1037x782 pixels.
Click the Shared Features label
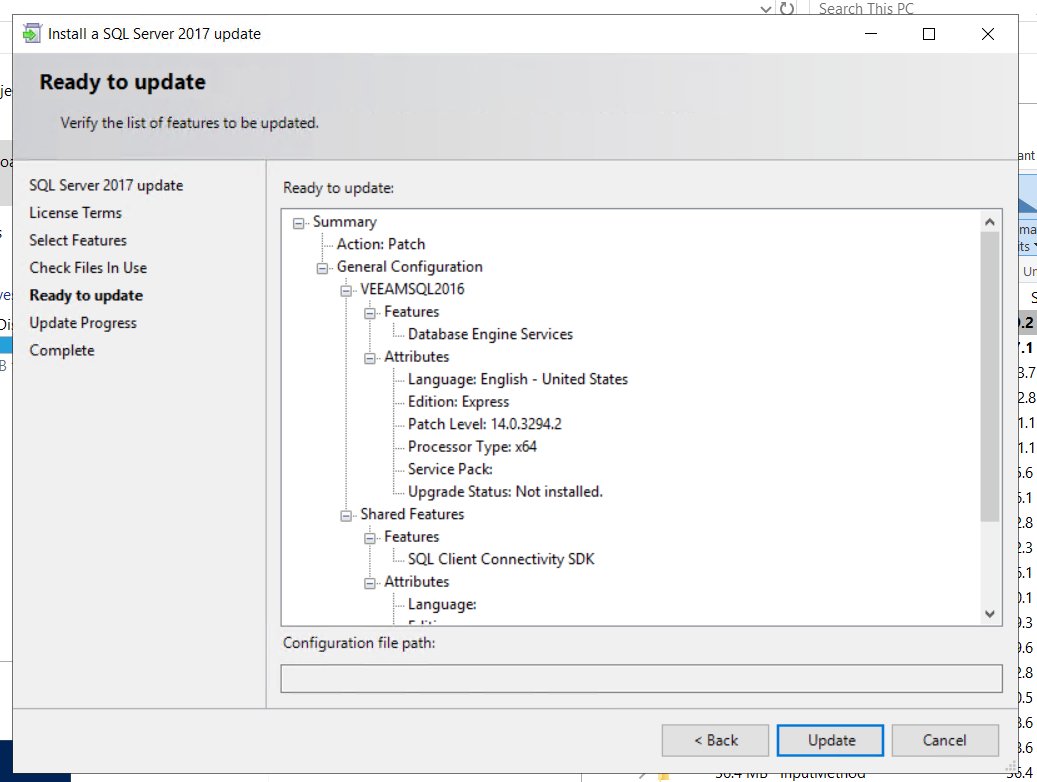point(412,514)
